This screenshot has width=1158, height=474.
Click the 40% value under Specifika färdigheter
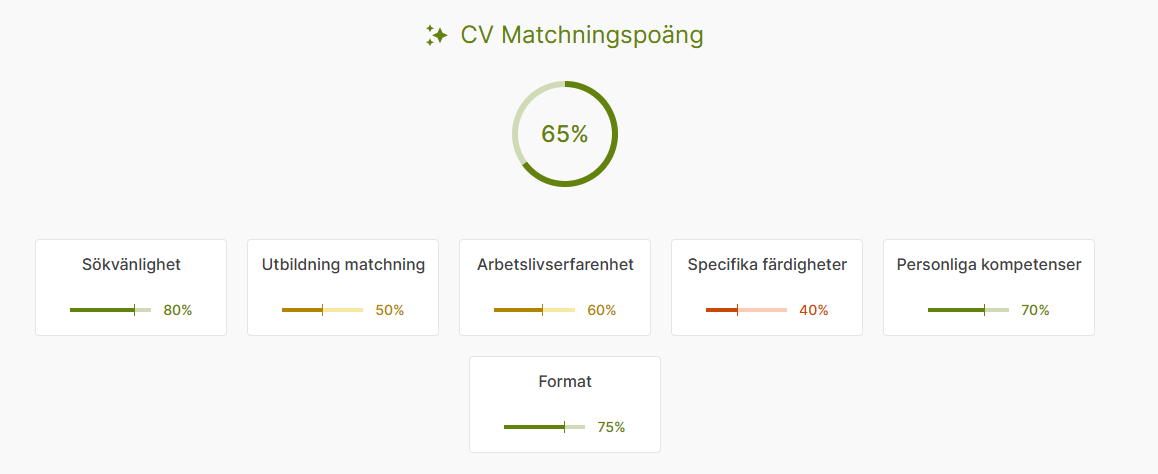(814, 310)
